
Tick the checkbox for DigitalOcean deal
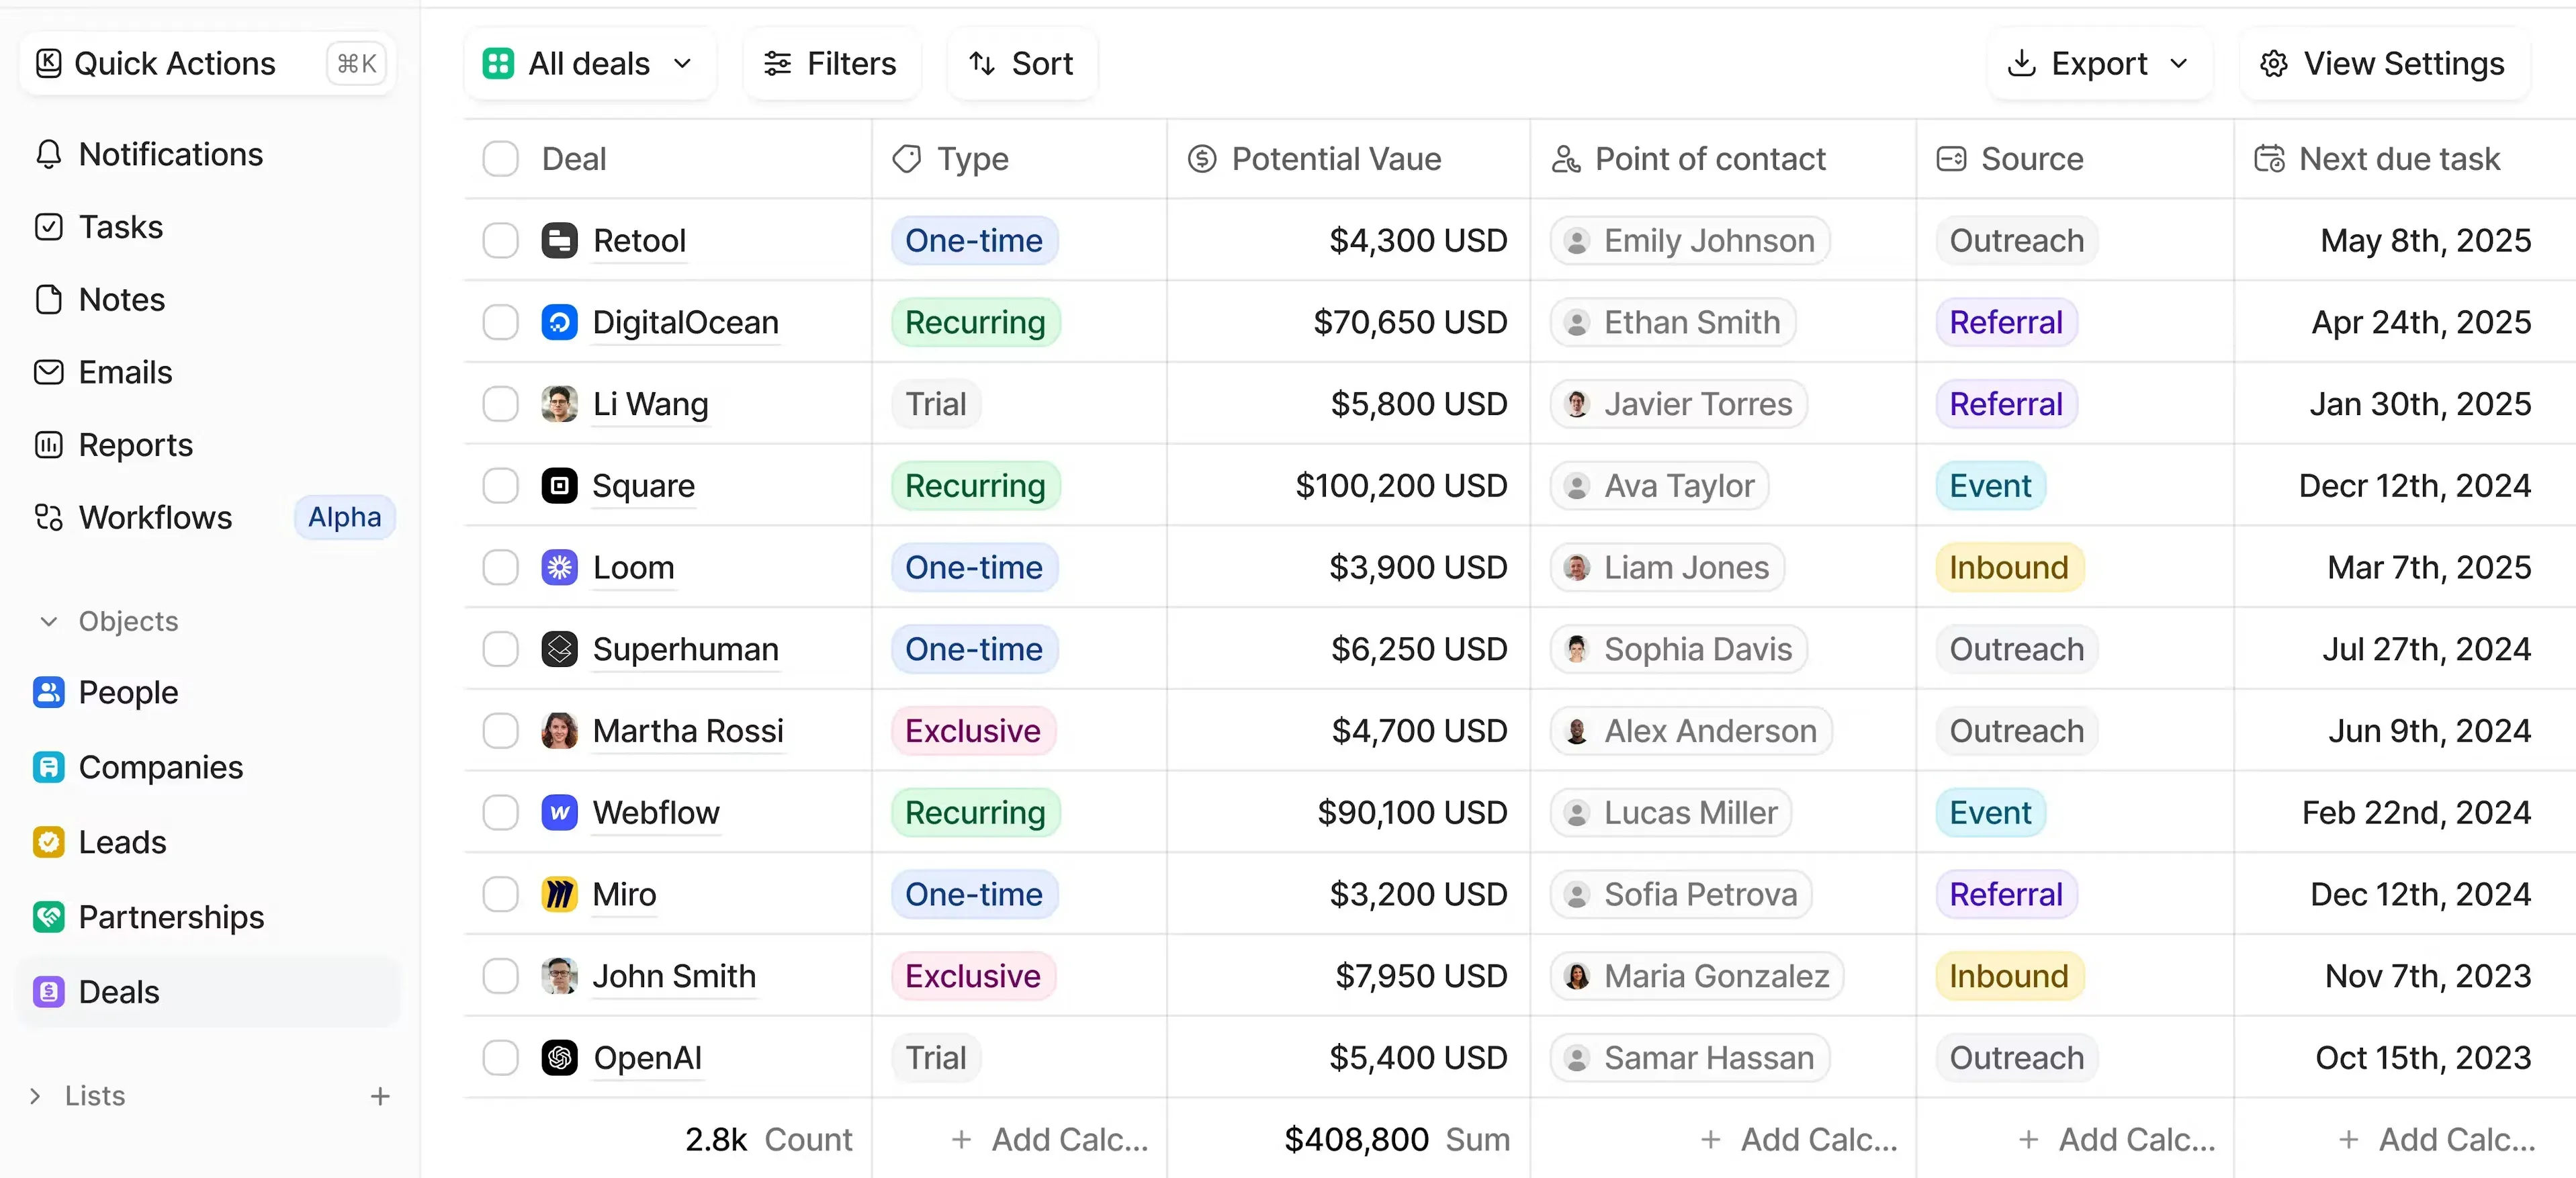pos(500,322)
